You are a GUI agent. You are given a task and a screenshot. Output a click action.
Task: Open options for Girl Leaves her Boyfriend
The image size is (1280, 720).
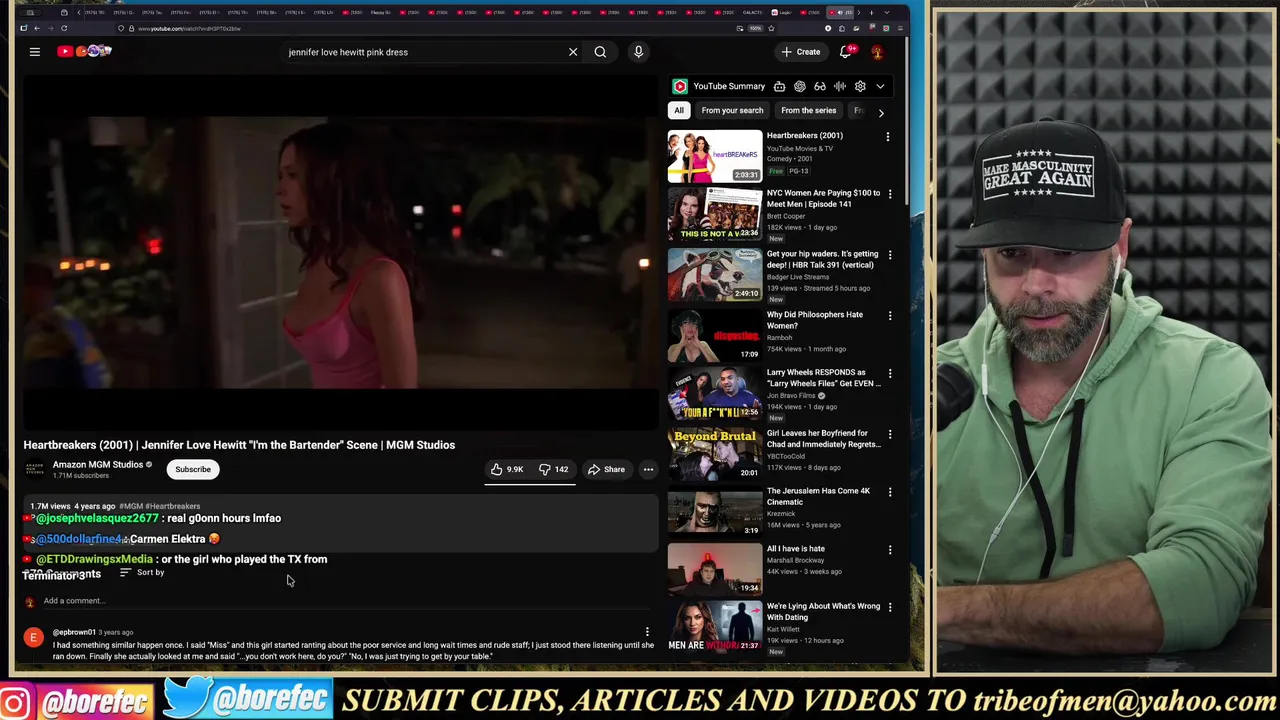[888, 435]
